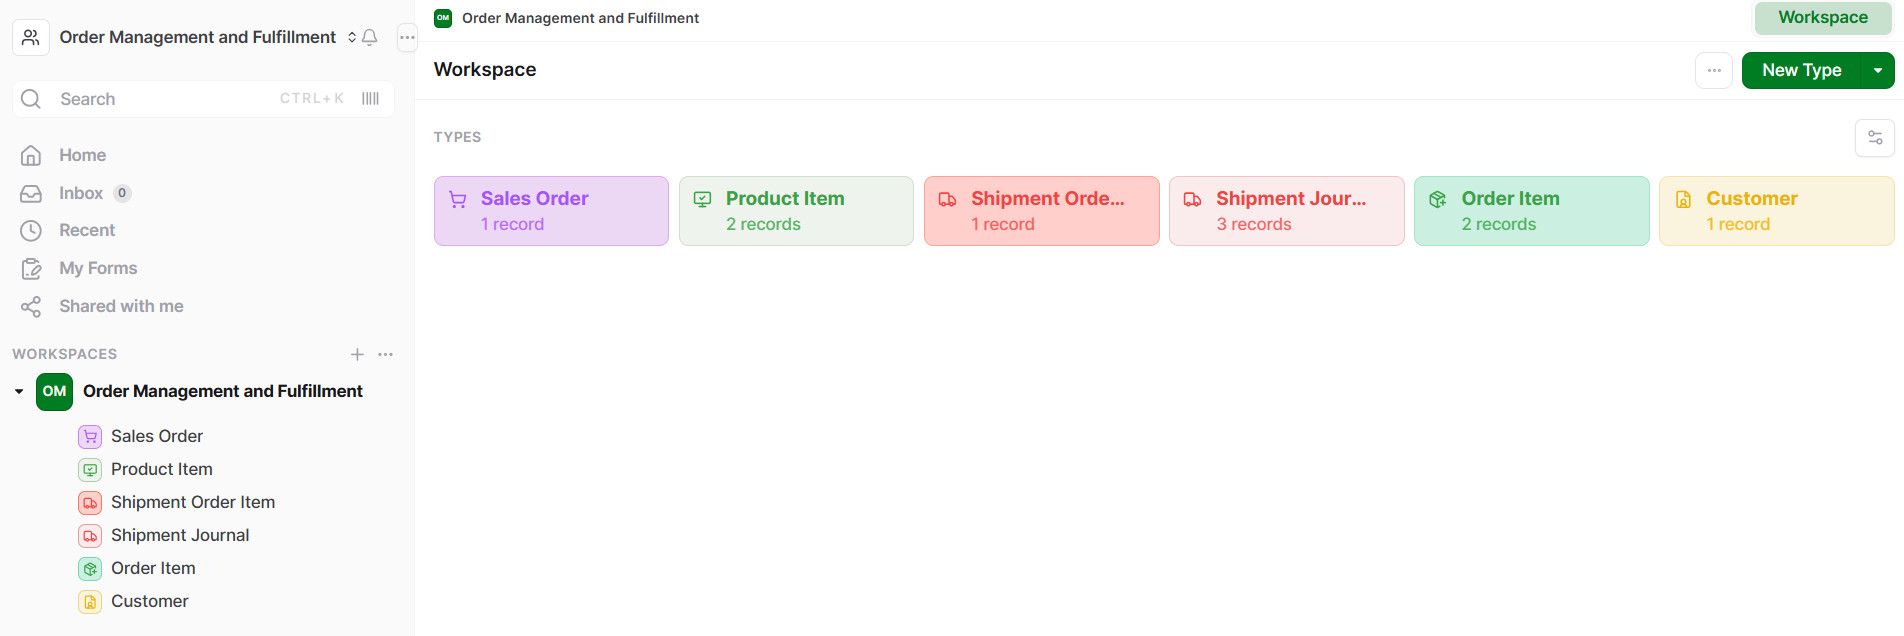Click the Order Item box icon in sidebar
The width and height of the screenshot is (1904, 636).
[90, 568]
